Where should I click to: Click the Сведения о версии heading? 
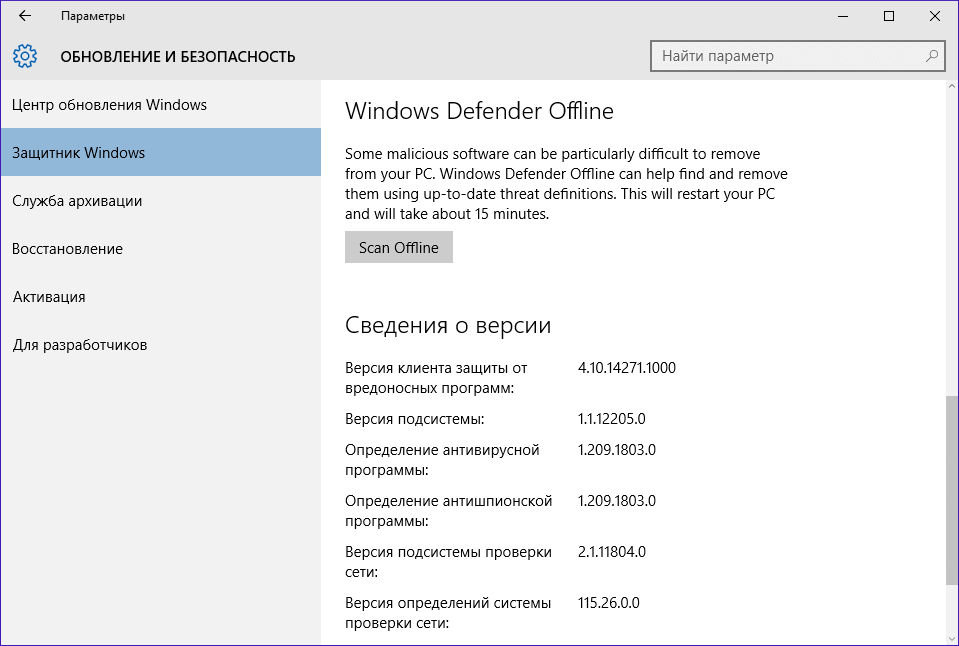(448, 324)
